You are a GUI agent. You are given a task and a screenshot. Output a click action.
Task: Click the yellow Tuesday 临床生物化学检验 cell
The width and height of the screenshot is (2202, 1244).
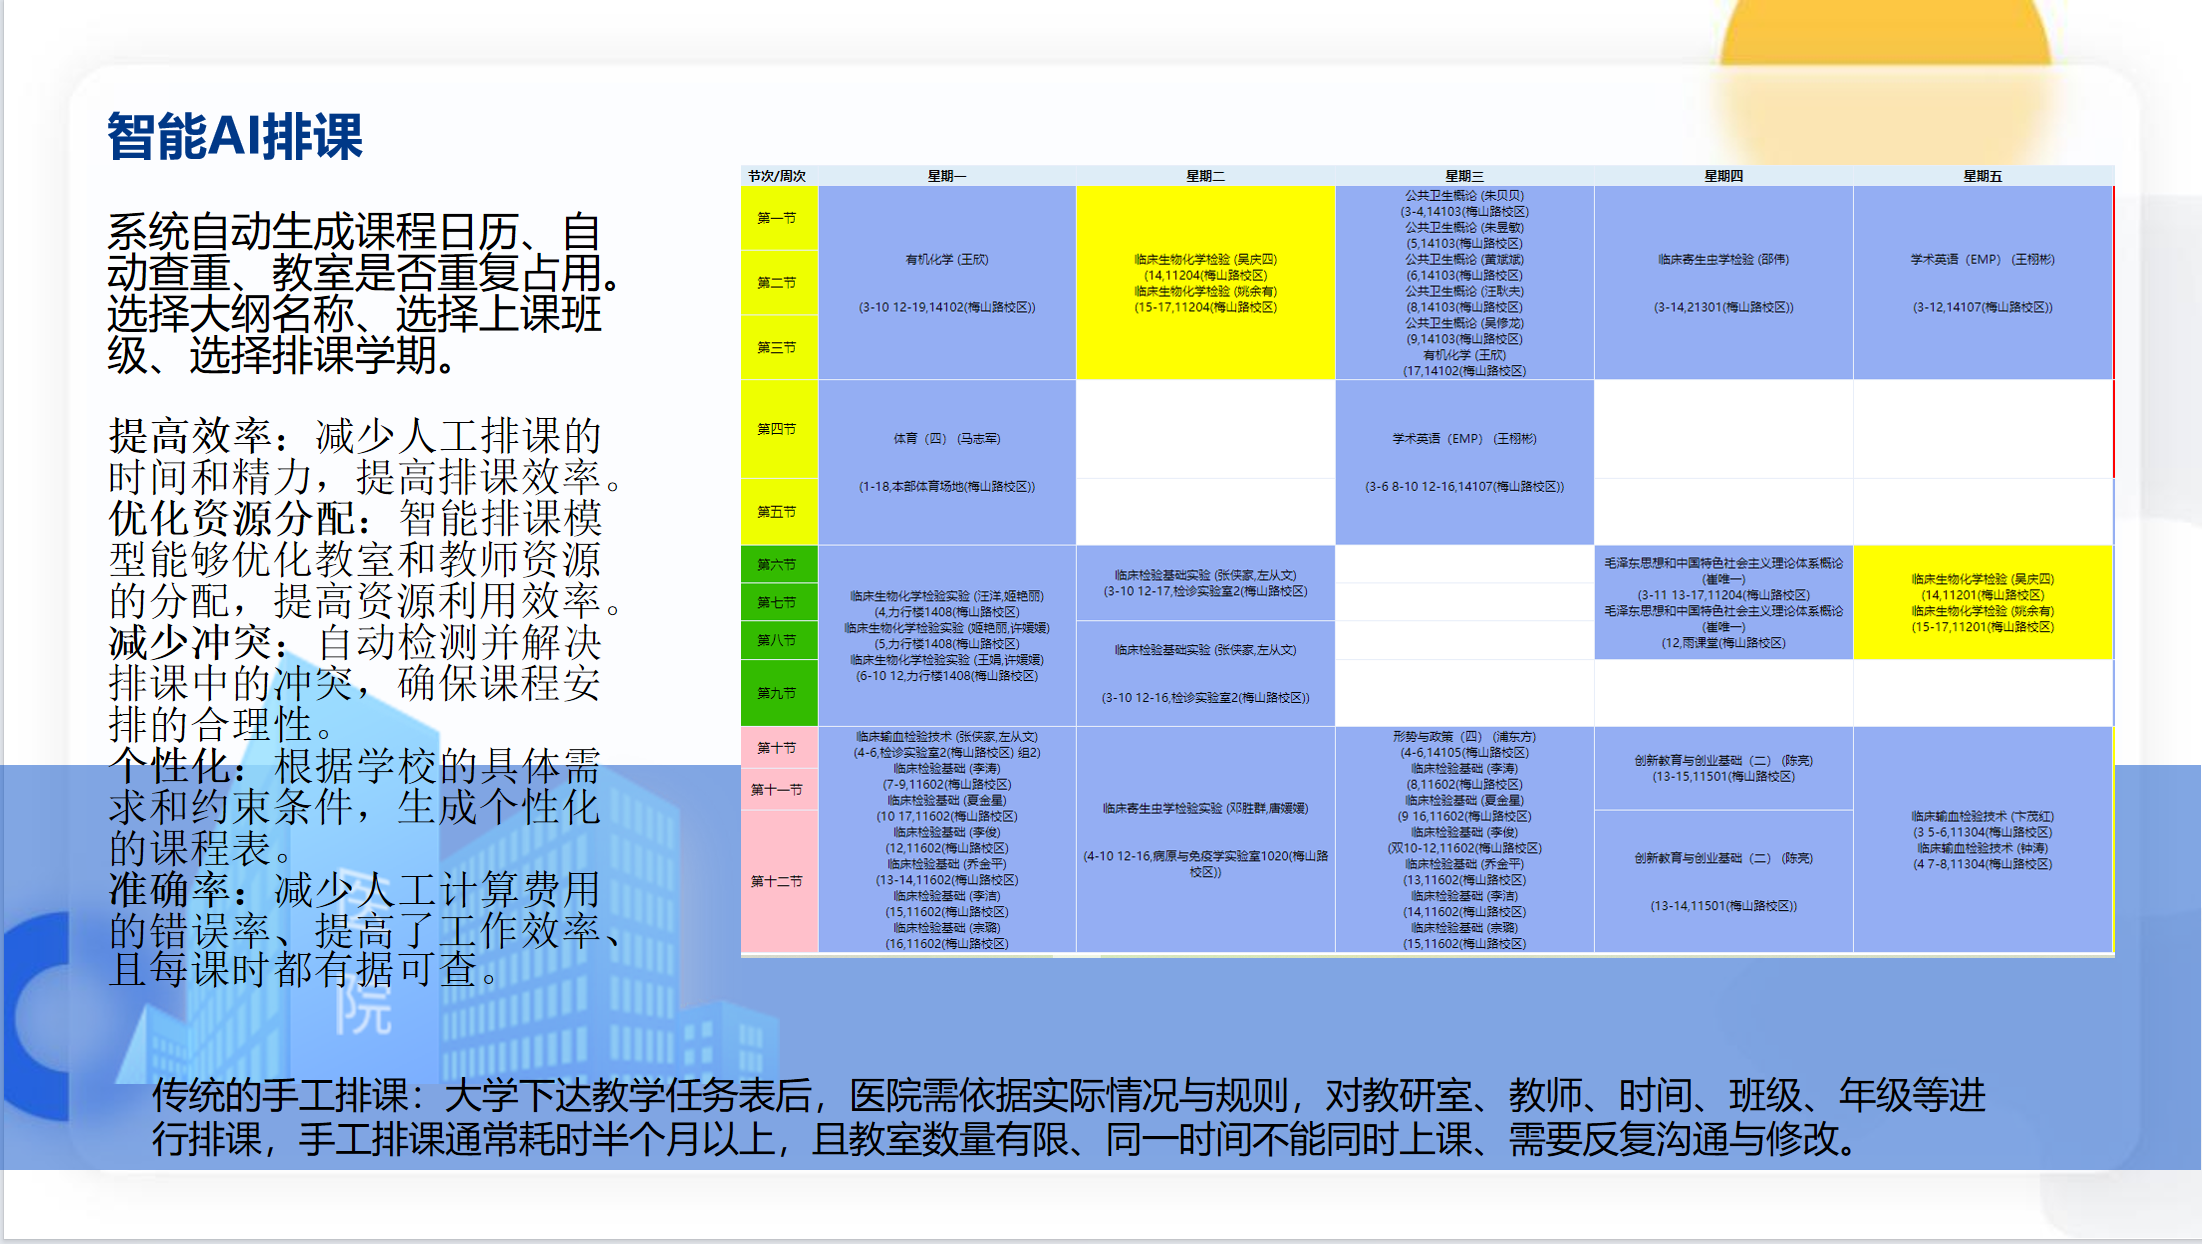(x=1205, y=282)
